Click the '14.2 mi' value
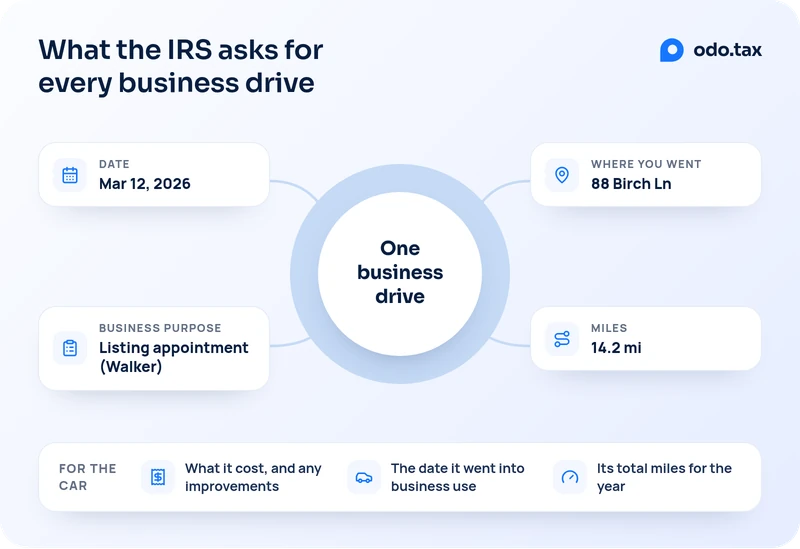Screen dimensions: 800x549 point(616,348)
